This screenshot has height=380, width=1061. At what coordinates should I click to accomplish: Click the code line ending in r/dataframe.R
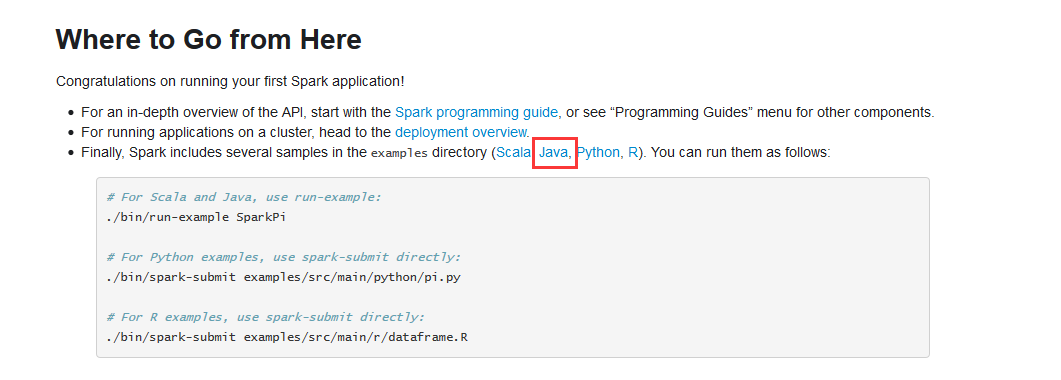287,337
